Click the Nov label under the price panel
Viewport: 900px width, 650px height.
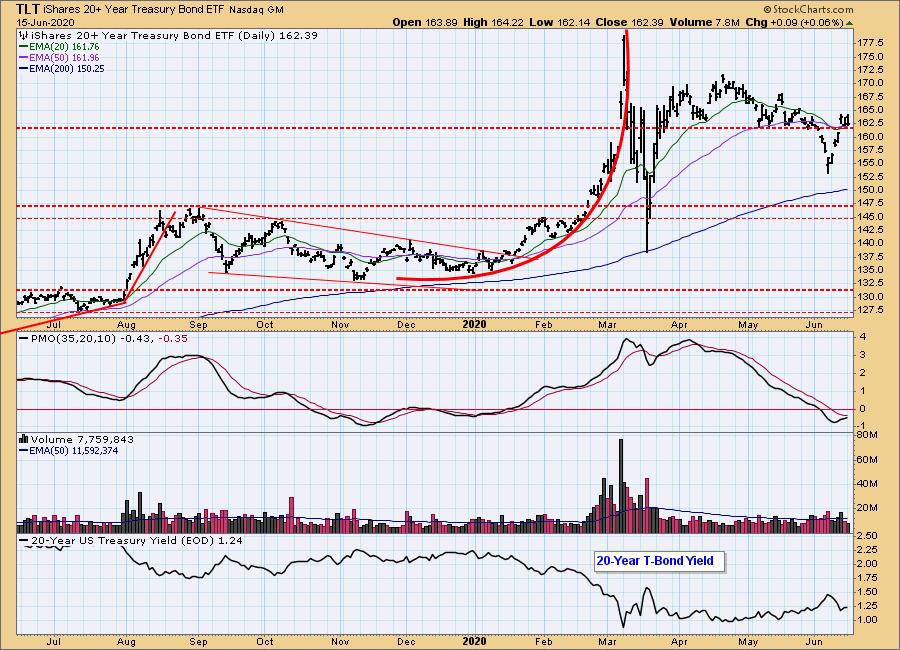[x=340, y=325]
